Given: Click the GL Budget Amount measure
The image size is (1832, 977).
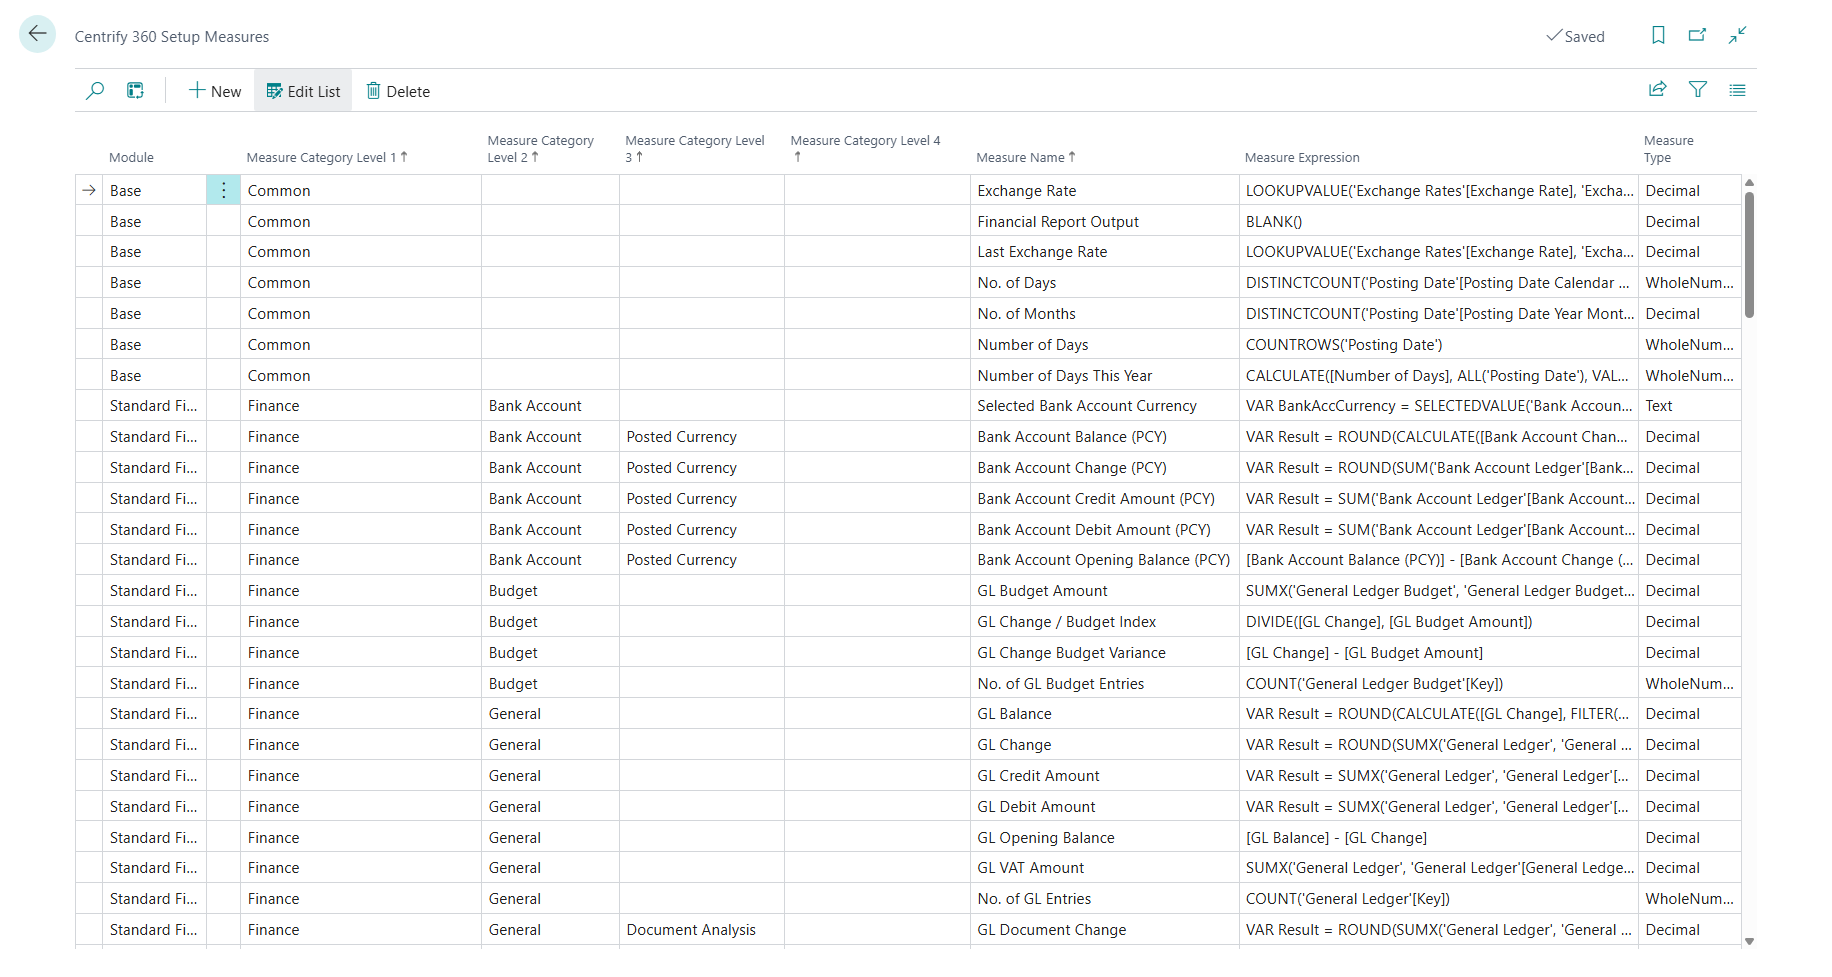Looking at the screenshot, I should [x=1105, y=591].
